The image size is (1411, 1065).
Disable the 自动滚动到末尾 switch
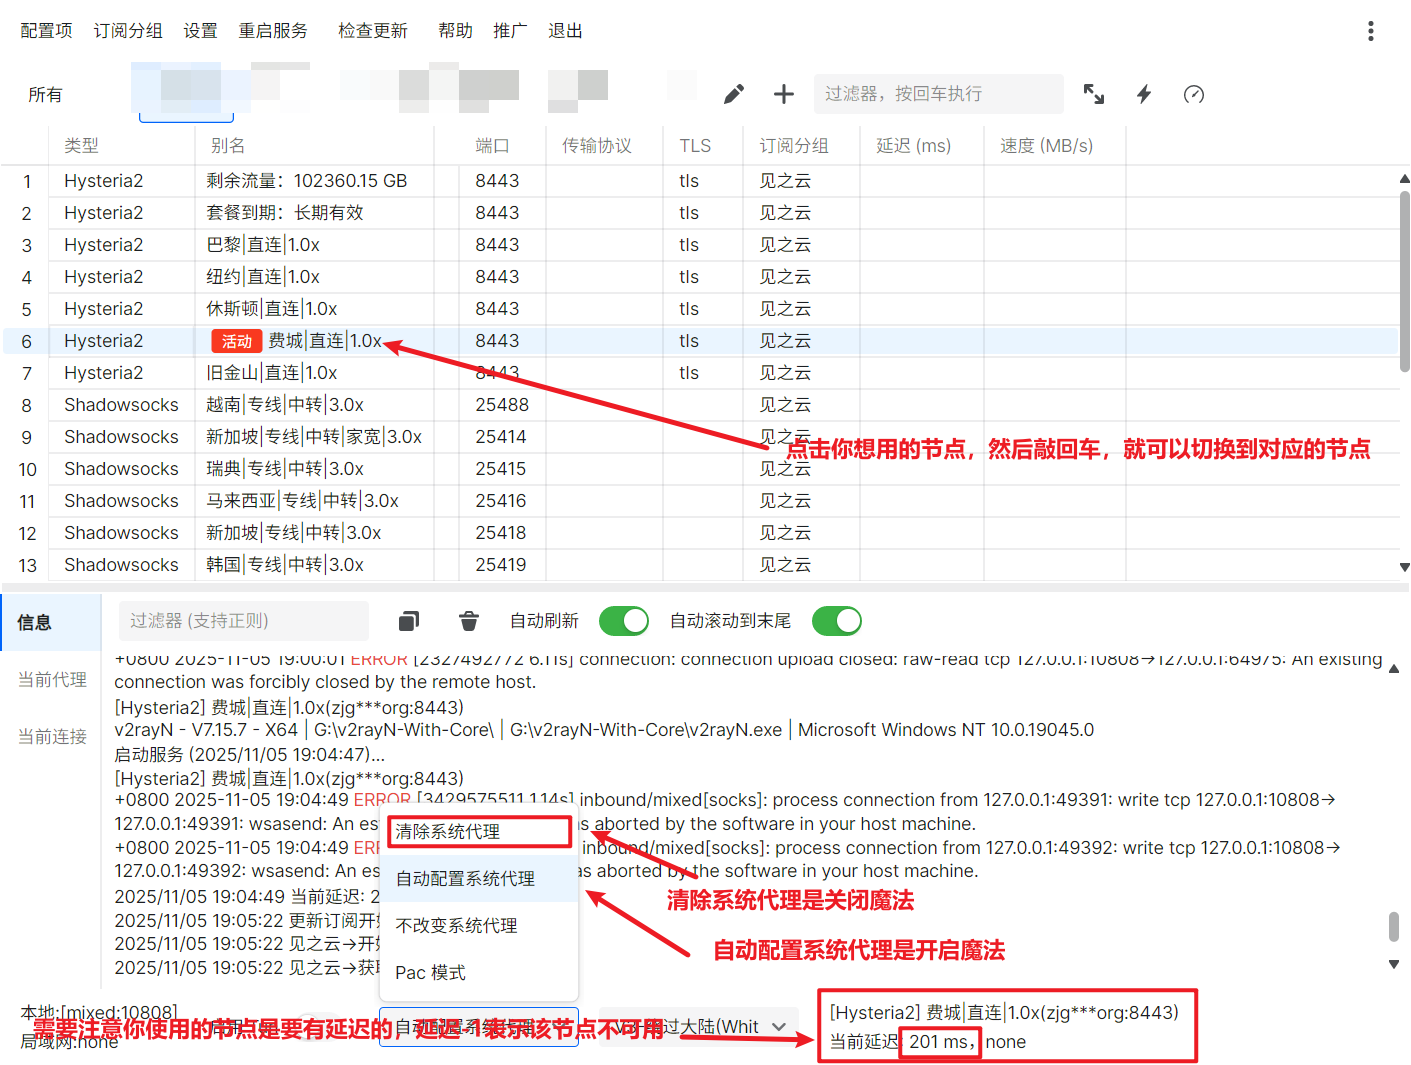pyautogui.click(x=836, y=621)
